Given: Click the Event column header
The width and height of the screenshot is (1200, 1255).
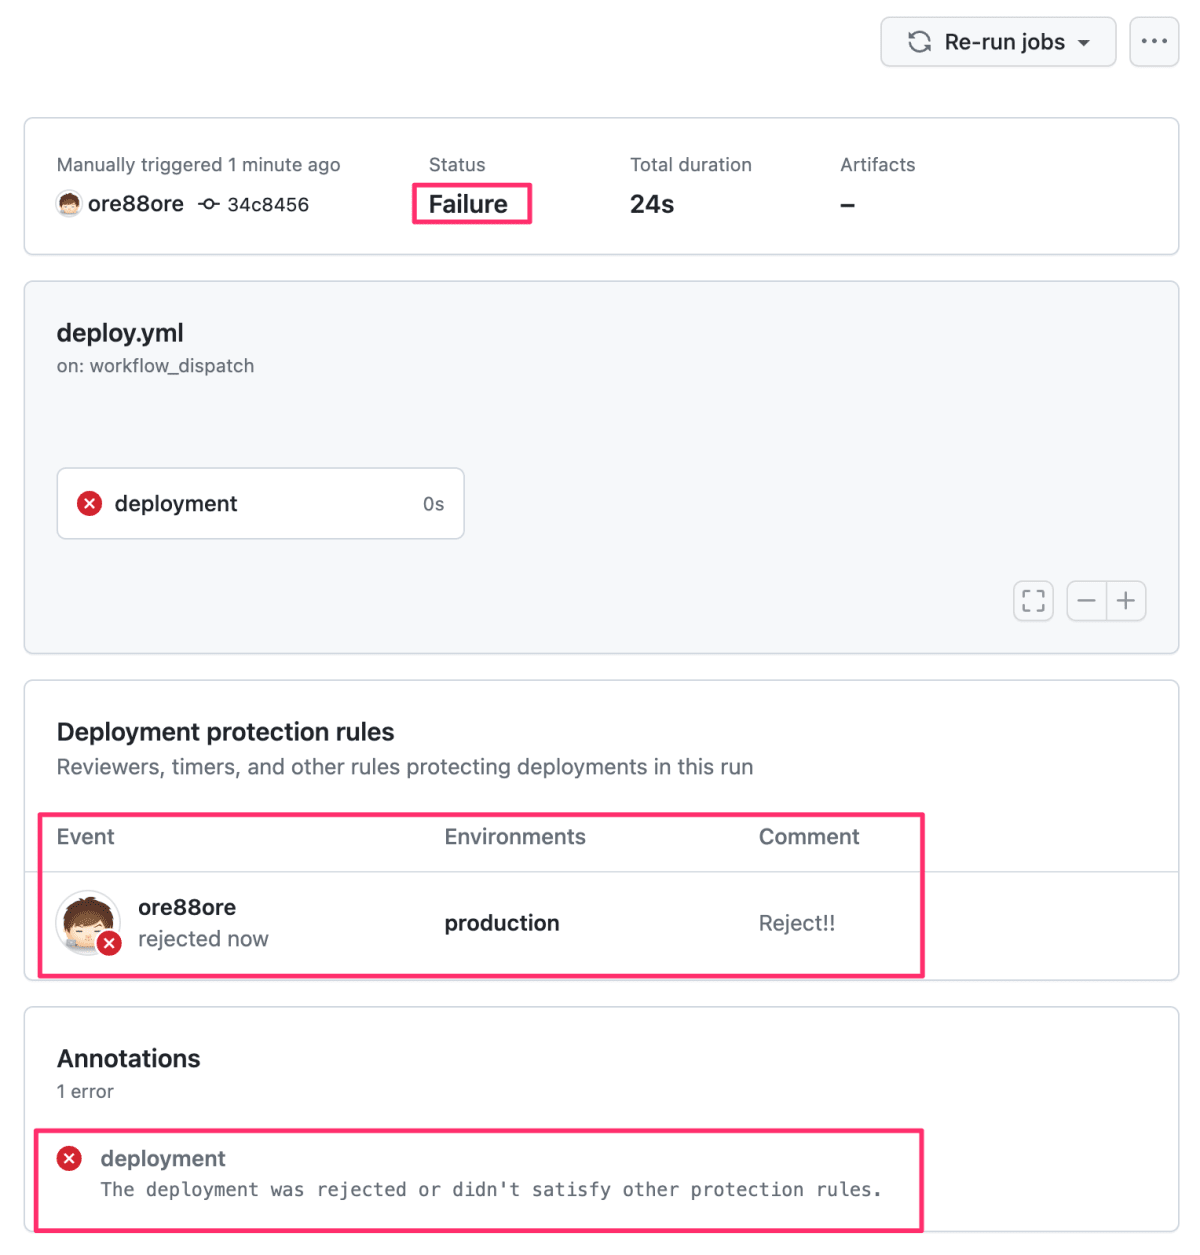Looking at the screenshot, I should [x=85, y=837].
